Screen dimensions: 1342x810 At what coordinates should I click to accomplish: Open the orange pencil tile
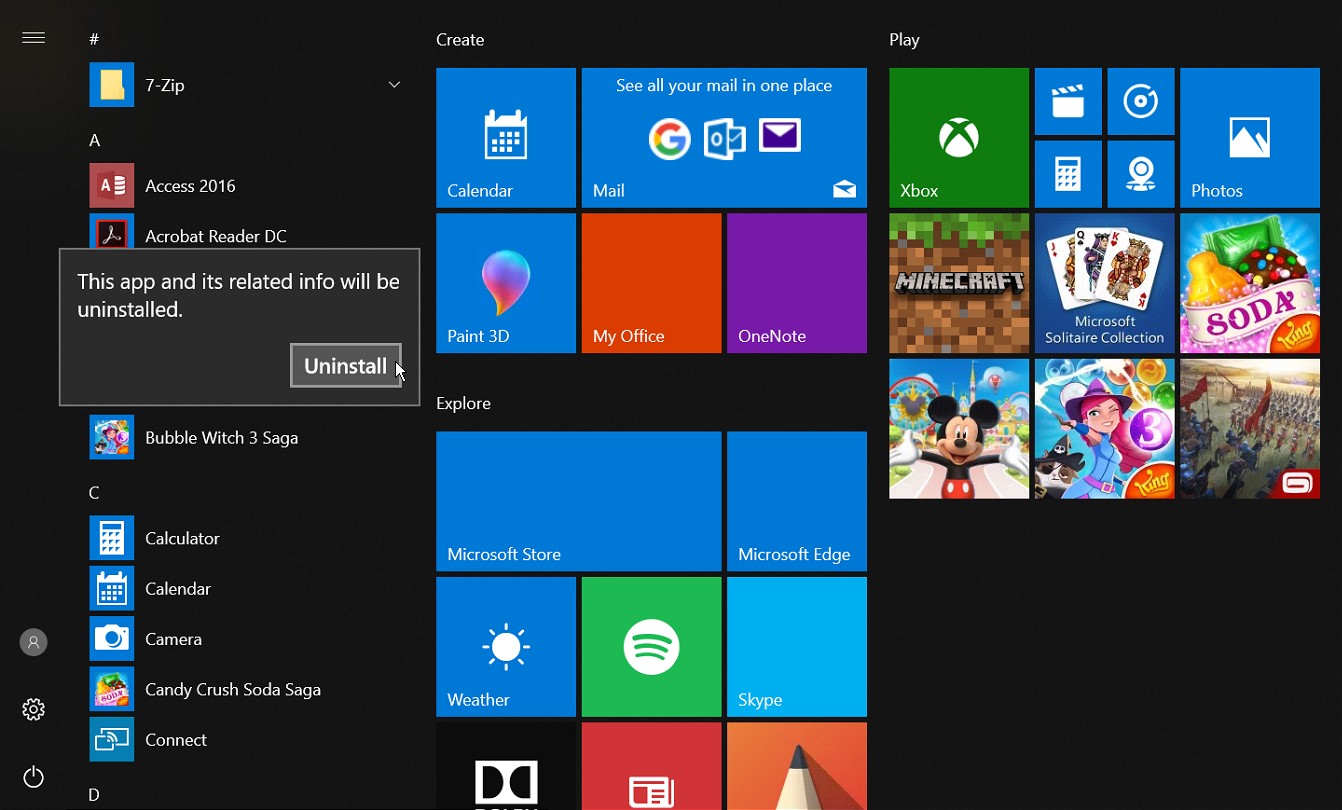coord(797,766)
